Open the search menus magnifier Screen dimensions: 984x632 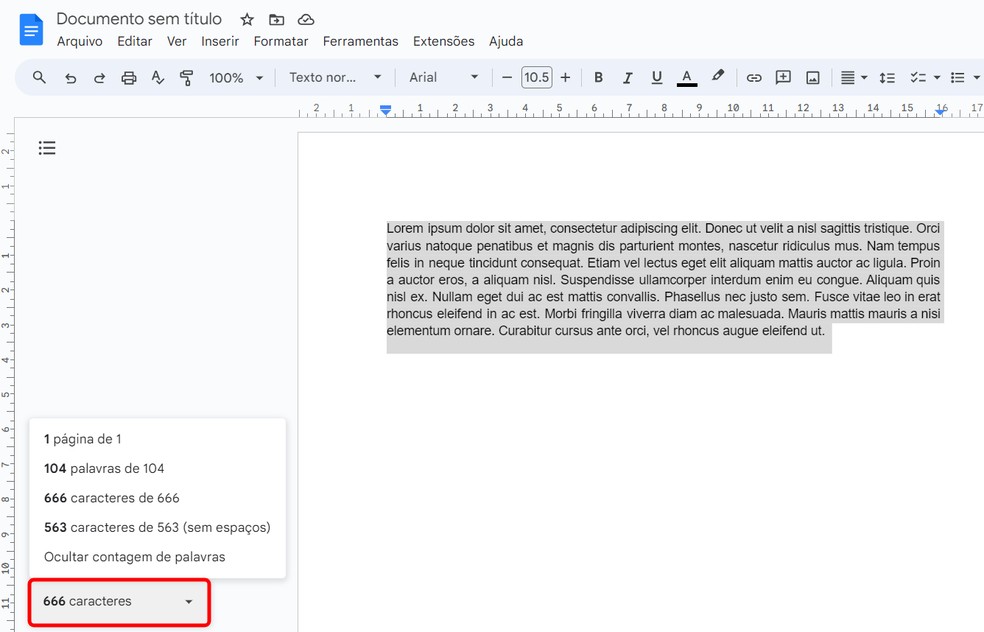tap(39, 77)
